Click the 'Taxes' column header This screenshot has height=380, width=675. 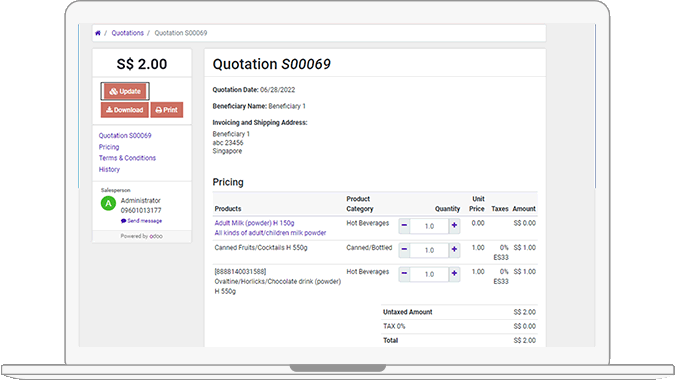500,209
